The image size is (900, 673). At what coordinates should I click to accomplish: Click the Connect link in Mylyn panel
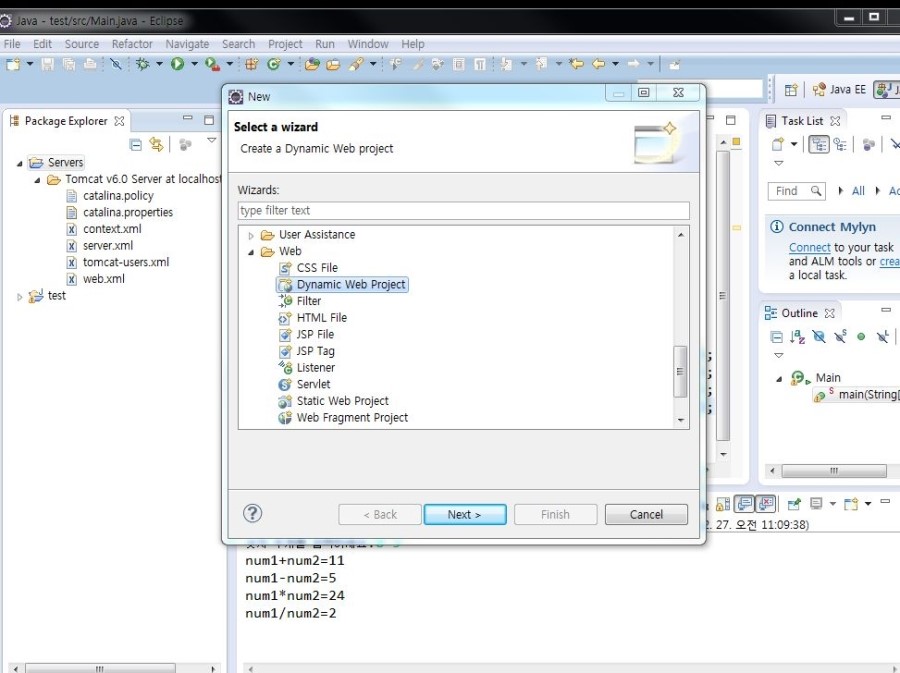pos(809,247)
